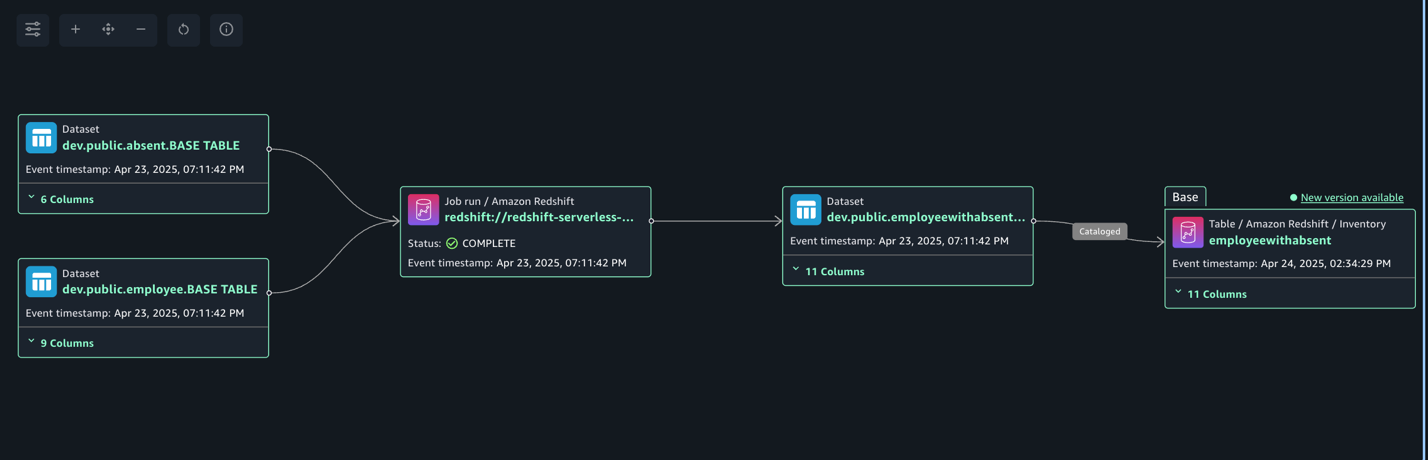1428x460 pixels.
Task: Zoom out with the minus button
Action: [141, 30]
